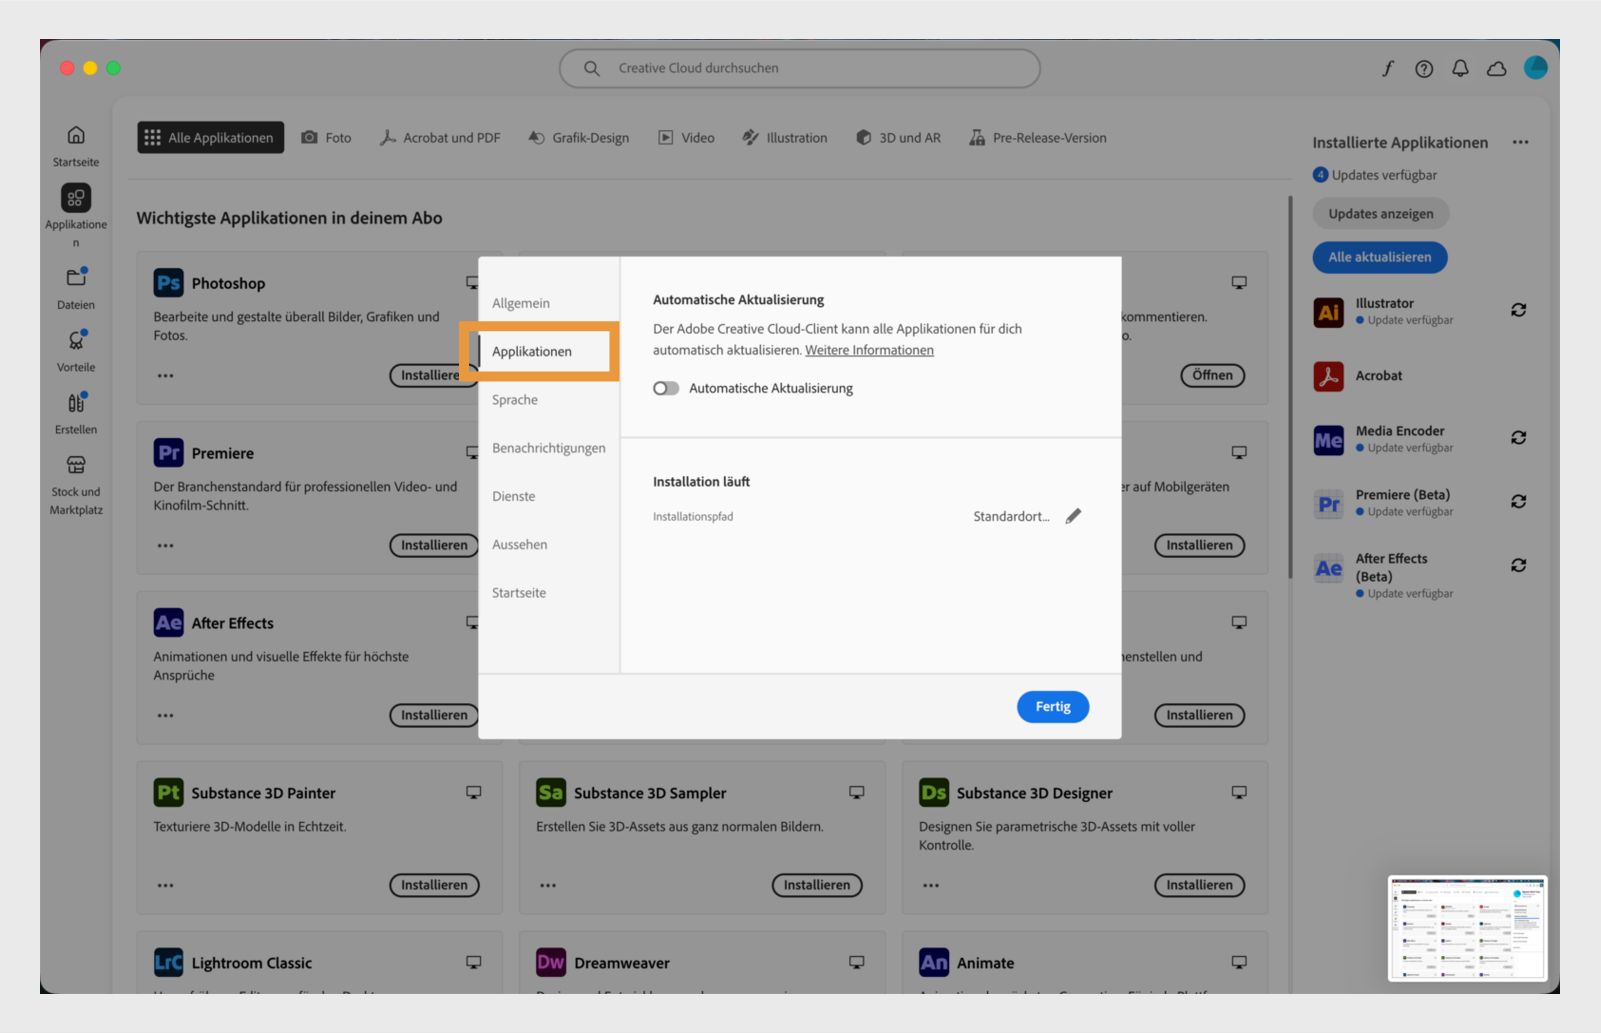Switch to the Grafik-Design category
The image size is (1601, 1034).
[579, 138]
